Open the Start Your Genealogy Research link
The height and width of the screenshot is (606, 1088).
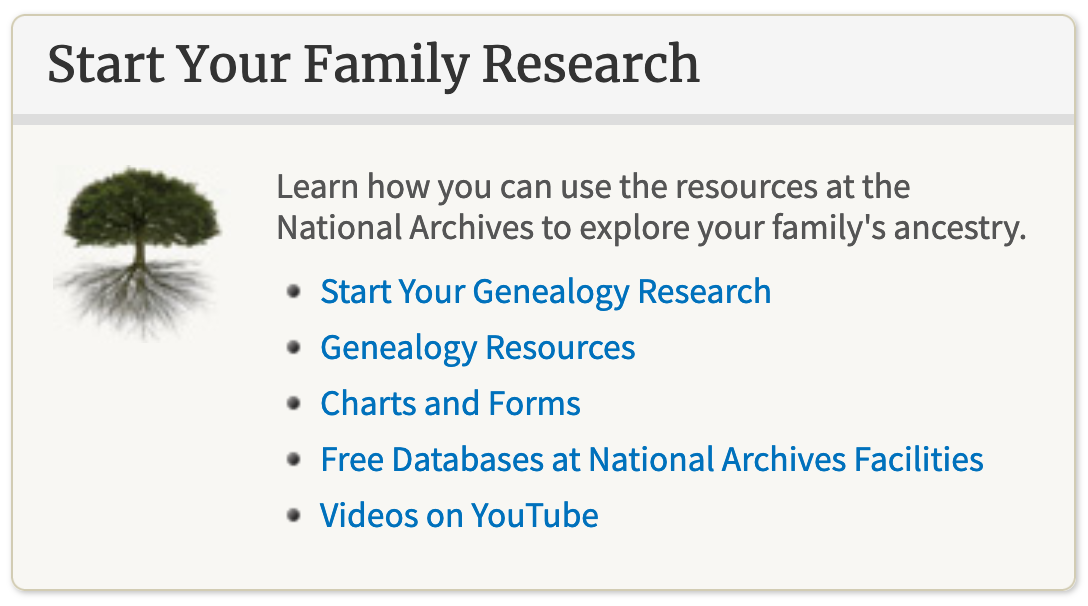coord(545,292)
